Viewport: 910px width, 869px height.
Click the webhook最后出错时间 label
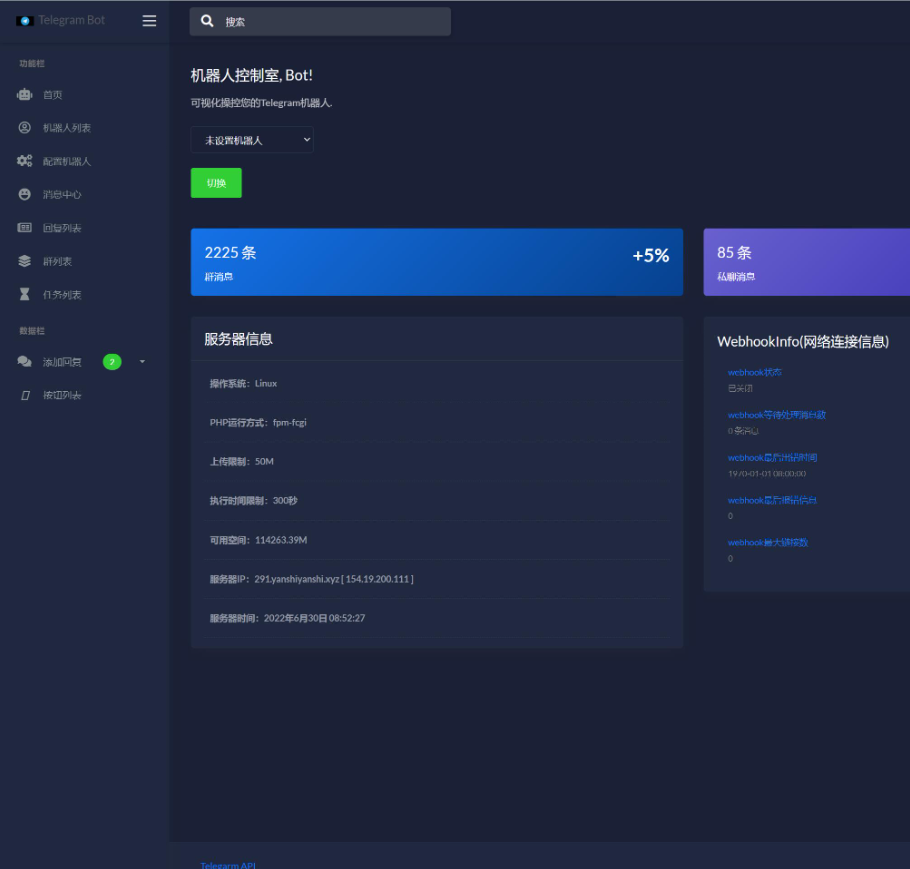772,457
